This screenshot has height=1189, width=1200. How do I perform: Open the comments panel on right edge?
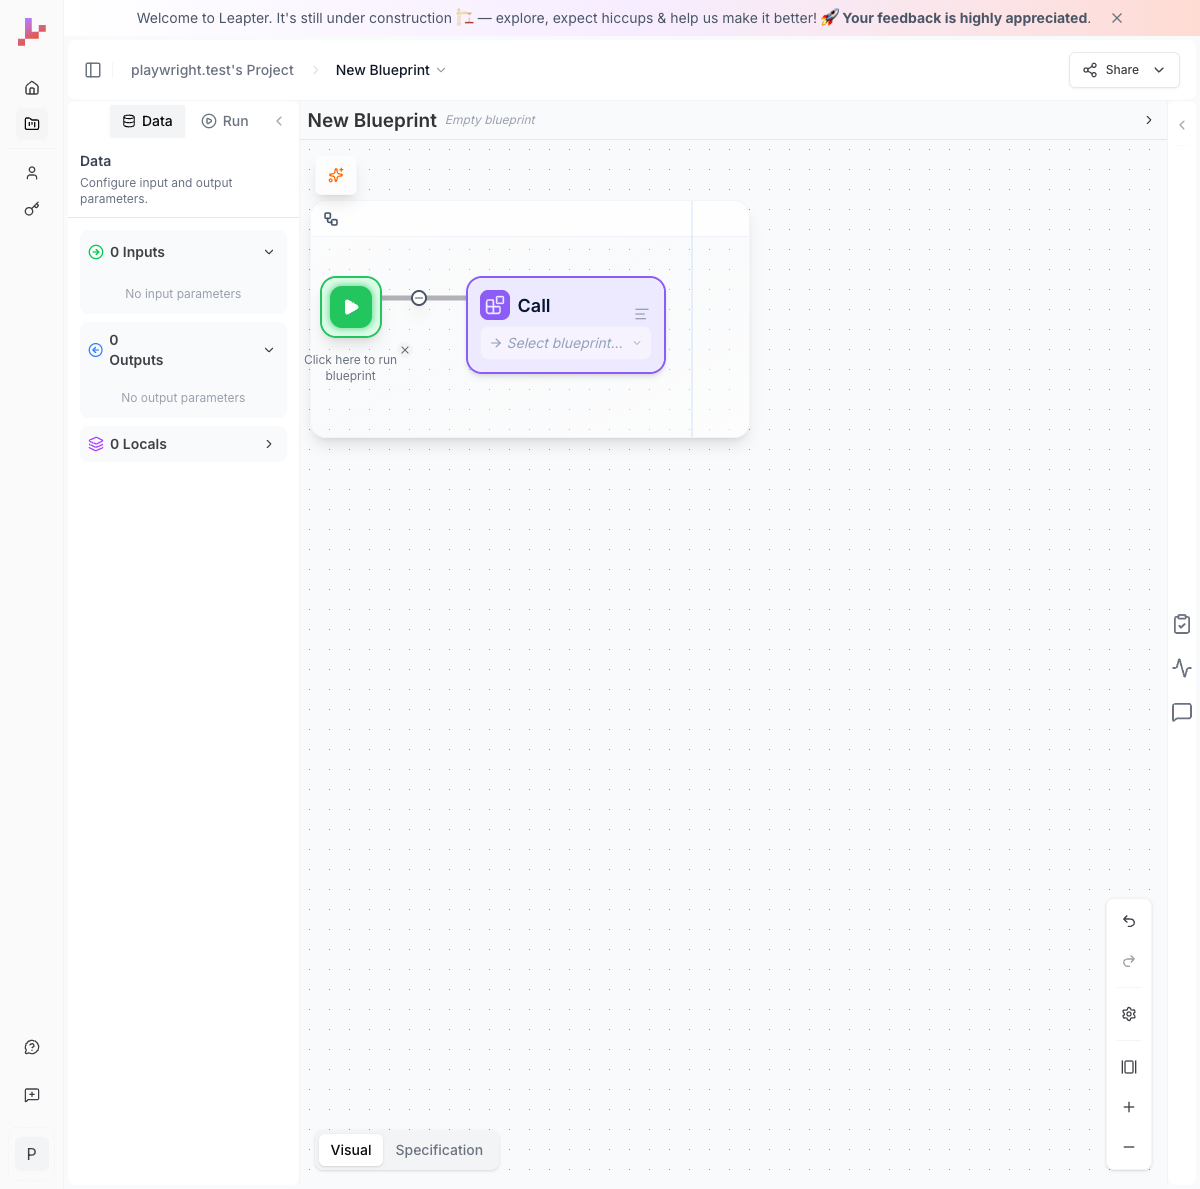(1181, 712)
